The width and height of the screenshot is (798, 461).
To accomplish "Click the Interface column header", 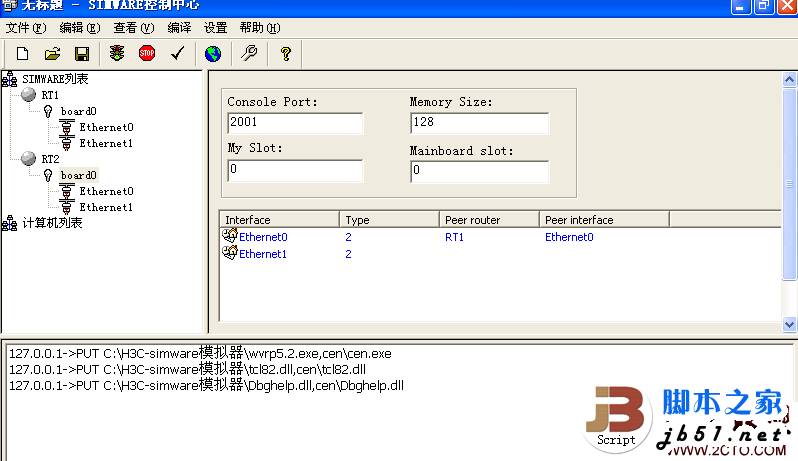I will (279, 220).
